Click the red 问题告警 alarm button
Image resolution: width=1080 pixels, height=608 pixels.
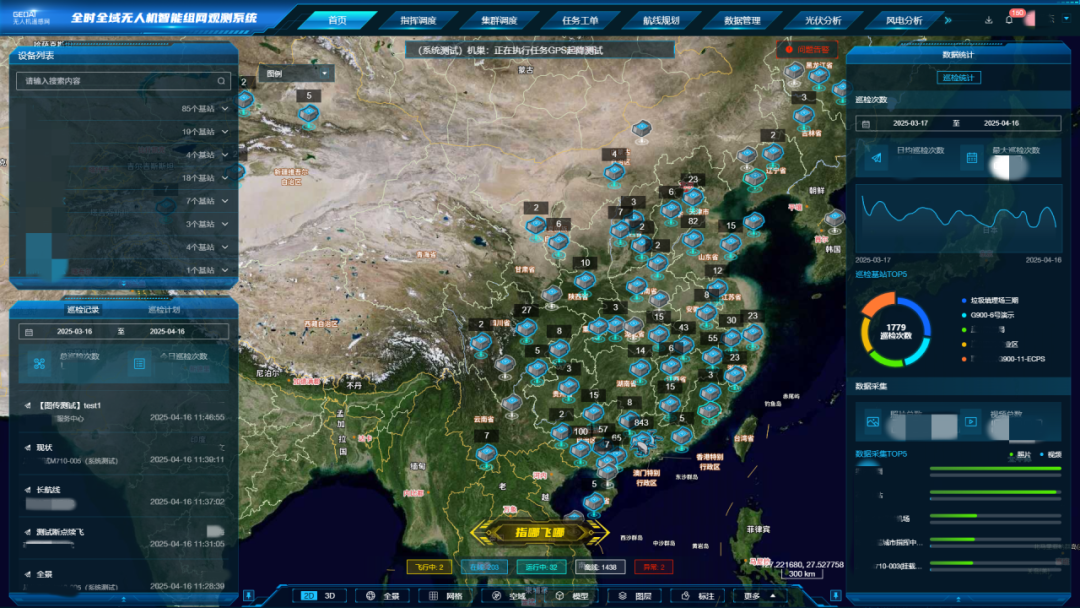tap(807, 48)
